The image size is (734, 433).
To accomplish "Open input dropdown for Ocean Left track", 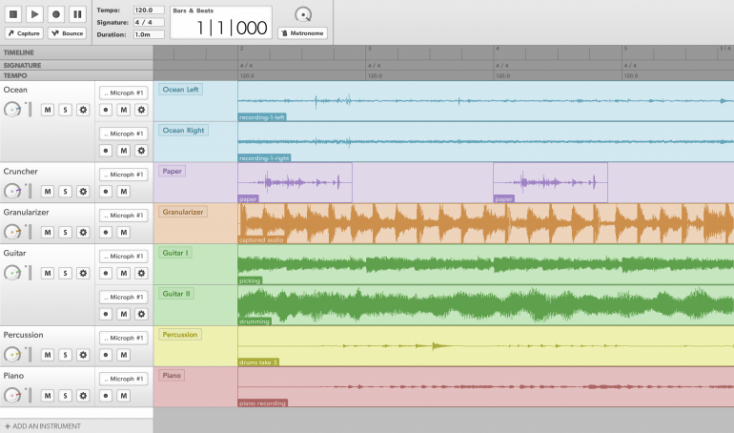I will tap(124, 92).
